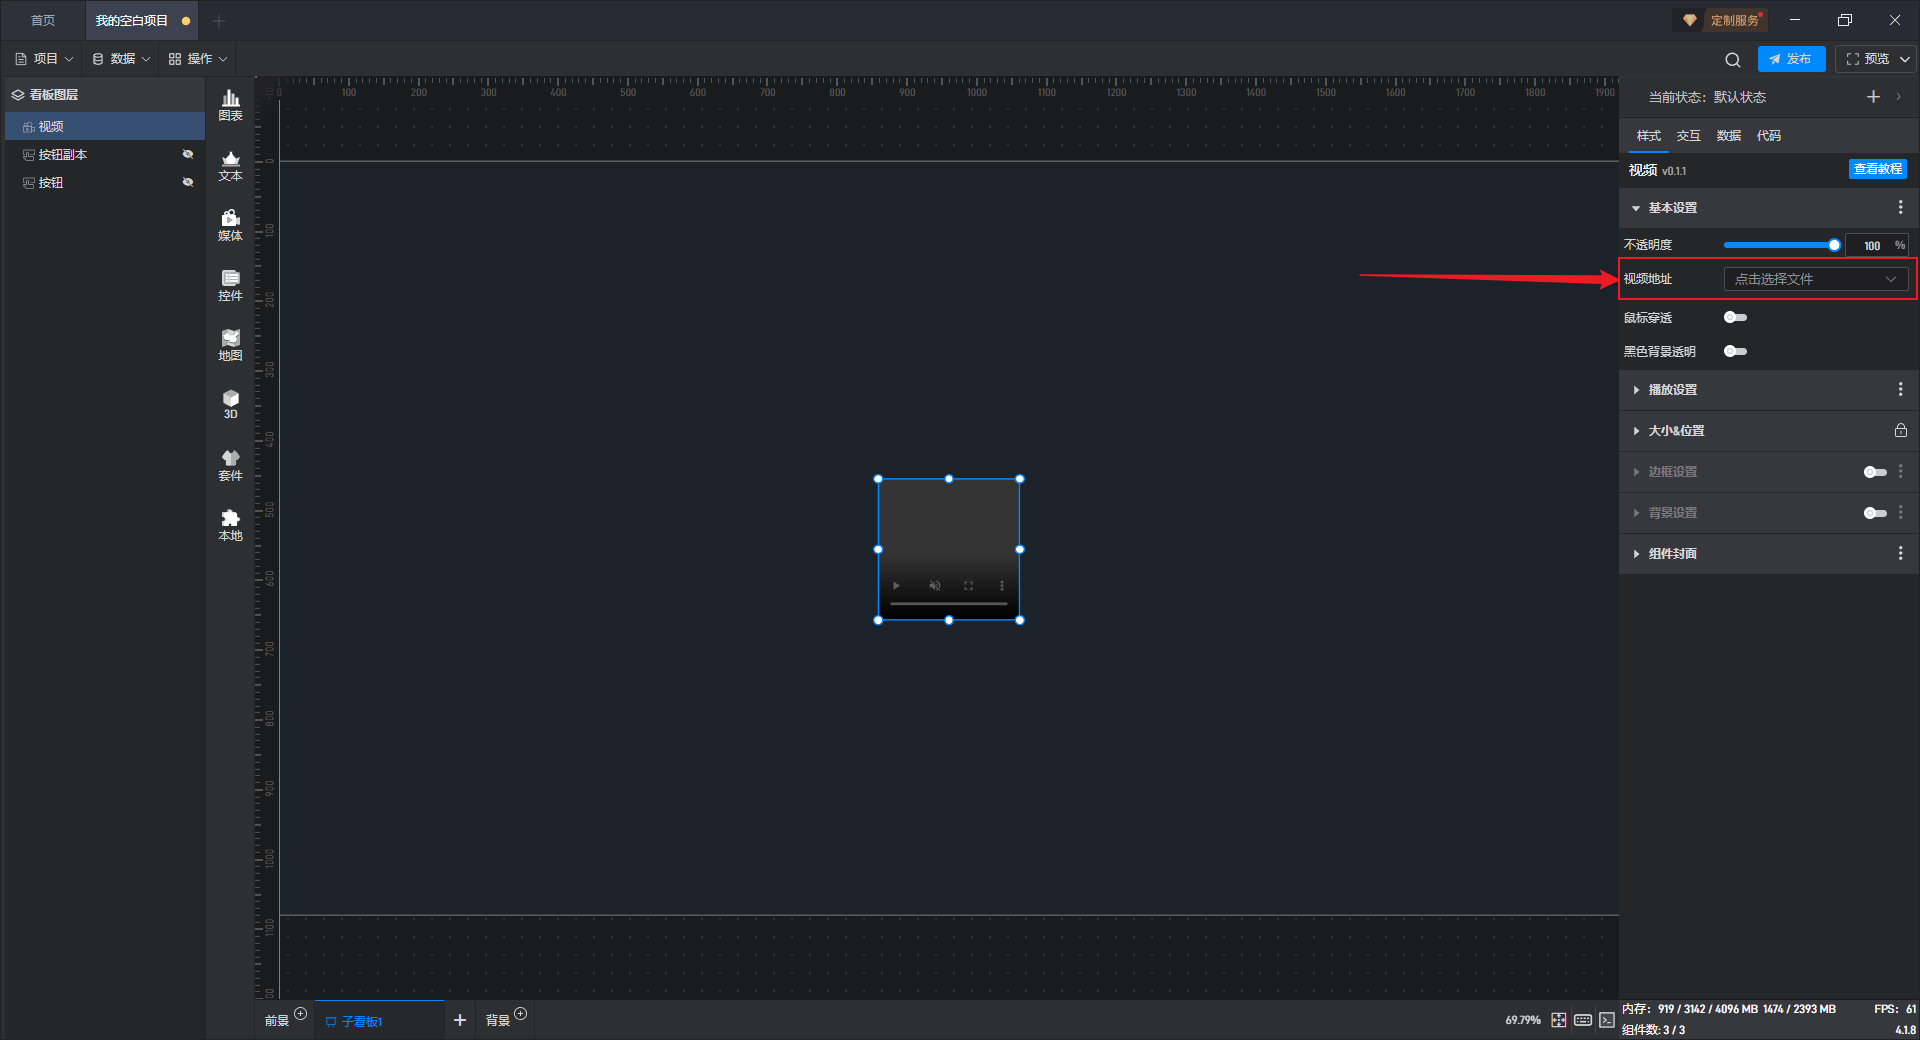Collapse the 基本设置 section
The image size is (1920, 1040).
(x=1636, y=208)
